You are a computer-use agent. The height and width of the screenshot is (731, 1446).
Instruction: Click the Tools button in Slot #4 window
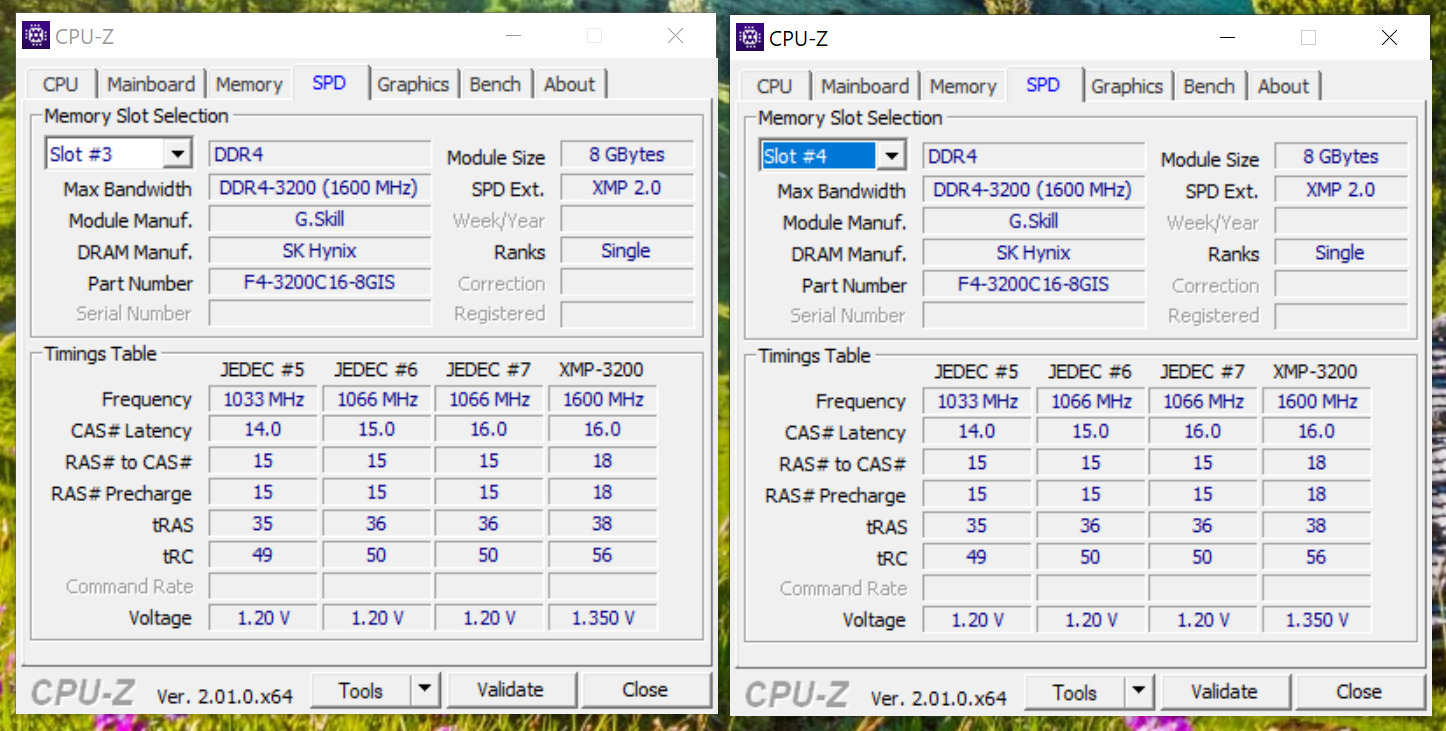pyautogui.click(x=1075, y=692)
